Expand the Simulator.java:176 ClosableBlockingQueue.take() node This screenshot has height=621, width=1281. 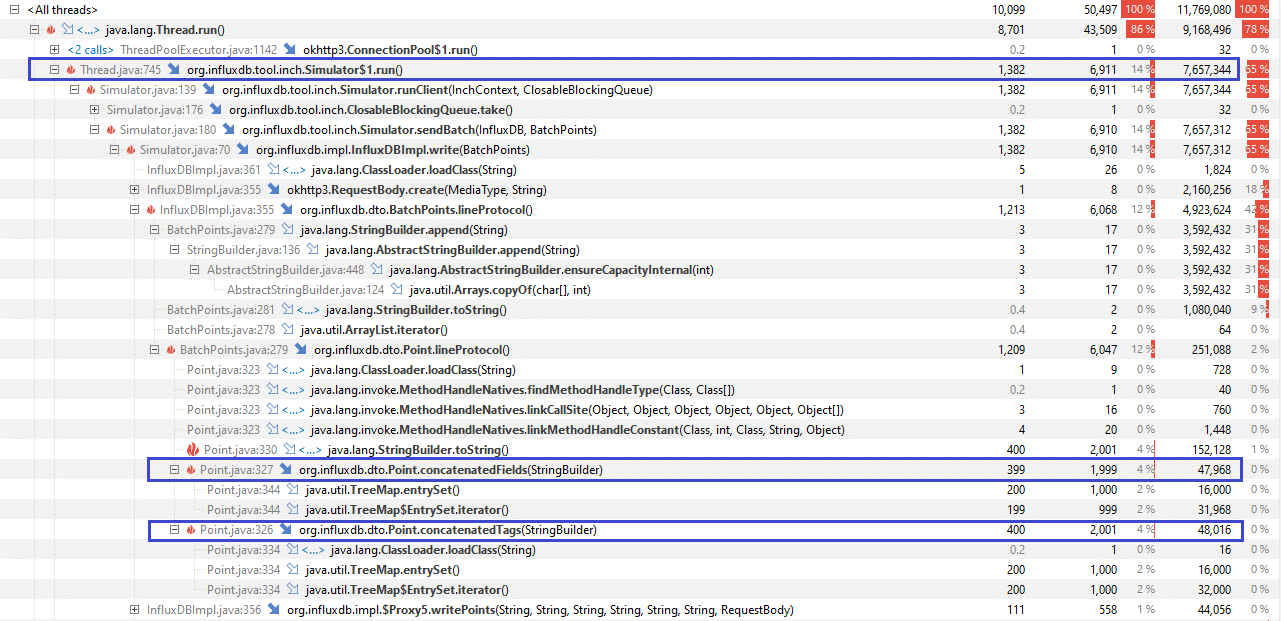pyautogui.click(x=95, y=110)
